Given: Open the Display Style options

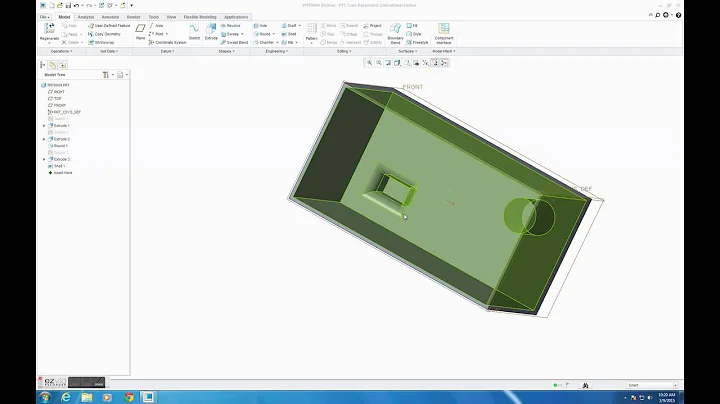Looking at the screenshot, I should tap(397, 63).
